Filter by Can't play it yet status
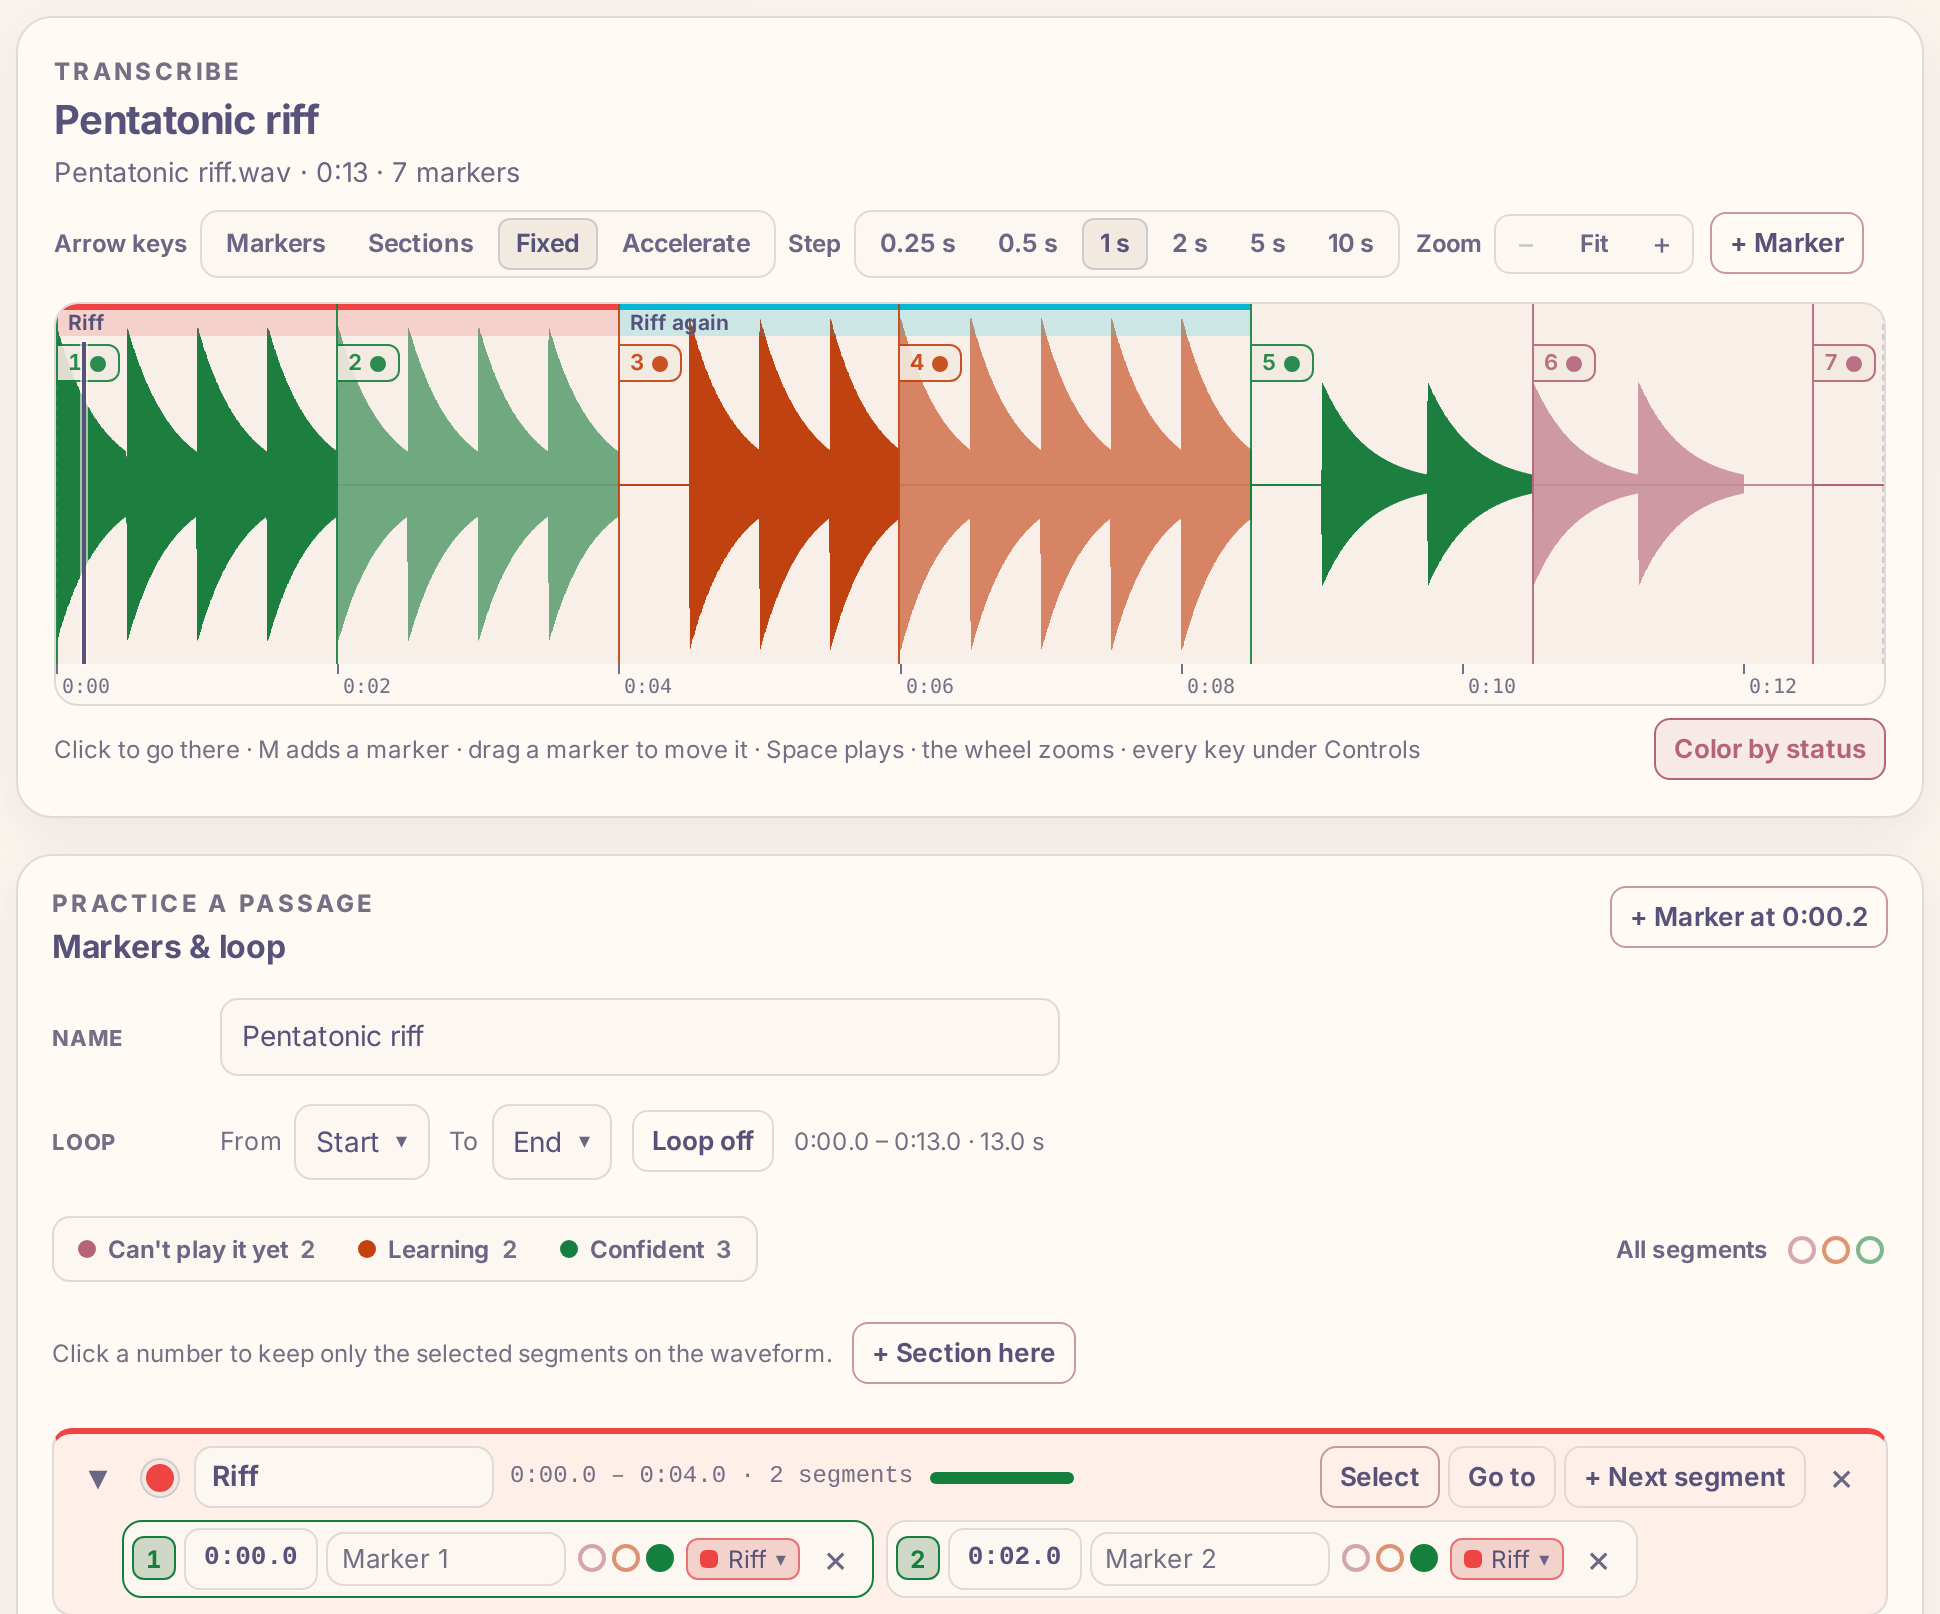Viewport: 1940px width, 1614px height. pyautogui.click(x=196, y=1250)
